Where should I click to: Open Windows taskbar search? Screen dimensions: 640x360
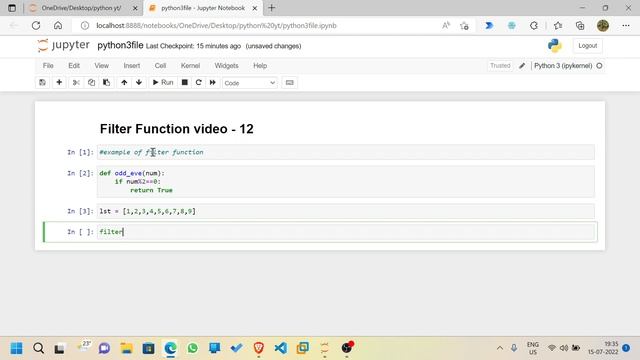pyautogui.click(x=38, y=348)
